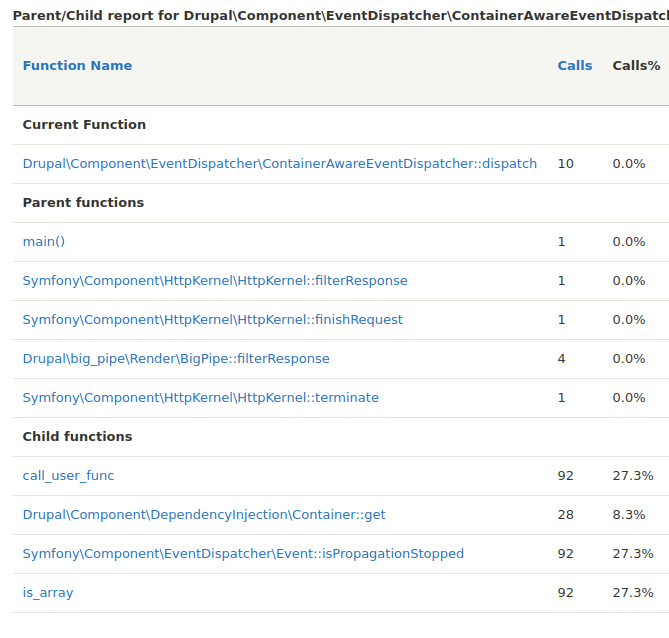Select 0.0% in dispatch current function row
This screenshot has height=638, width=669.
click(628, 164)
